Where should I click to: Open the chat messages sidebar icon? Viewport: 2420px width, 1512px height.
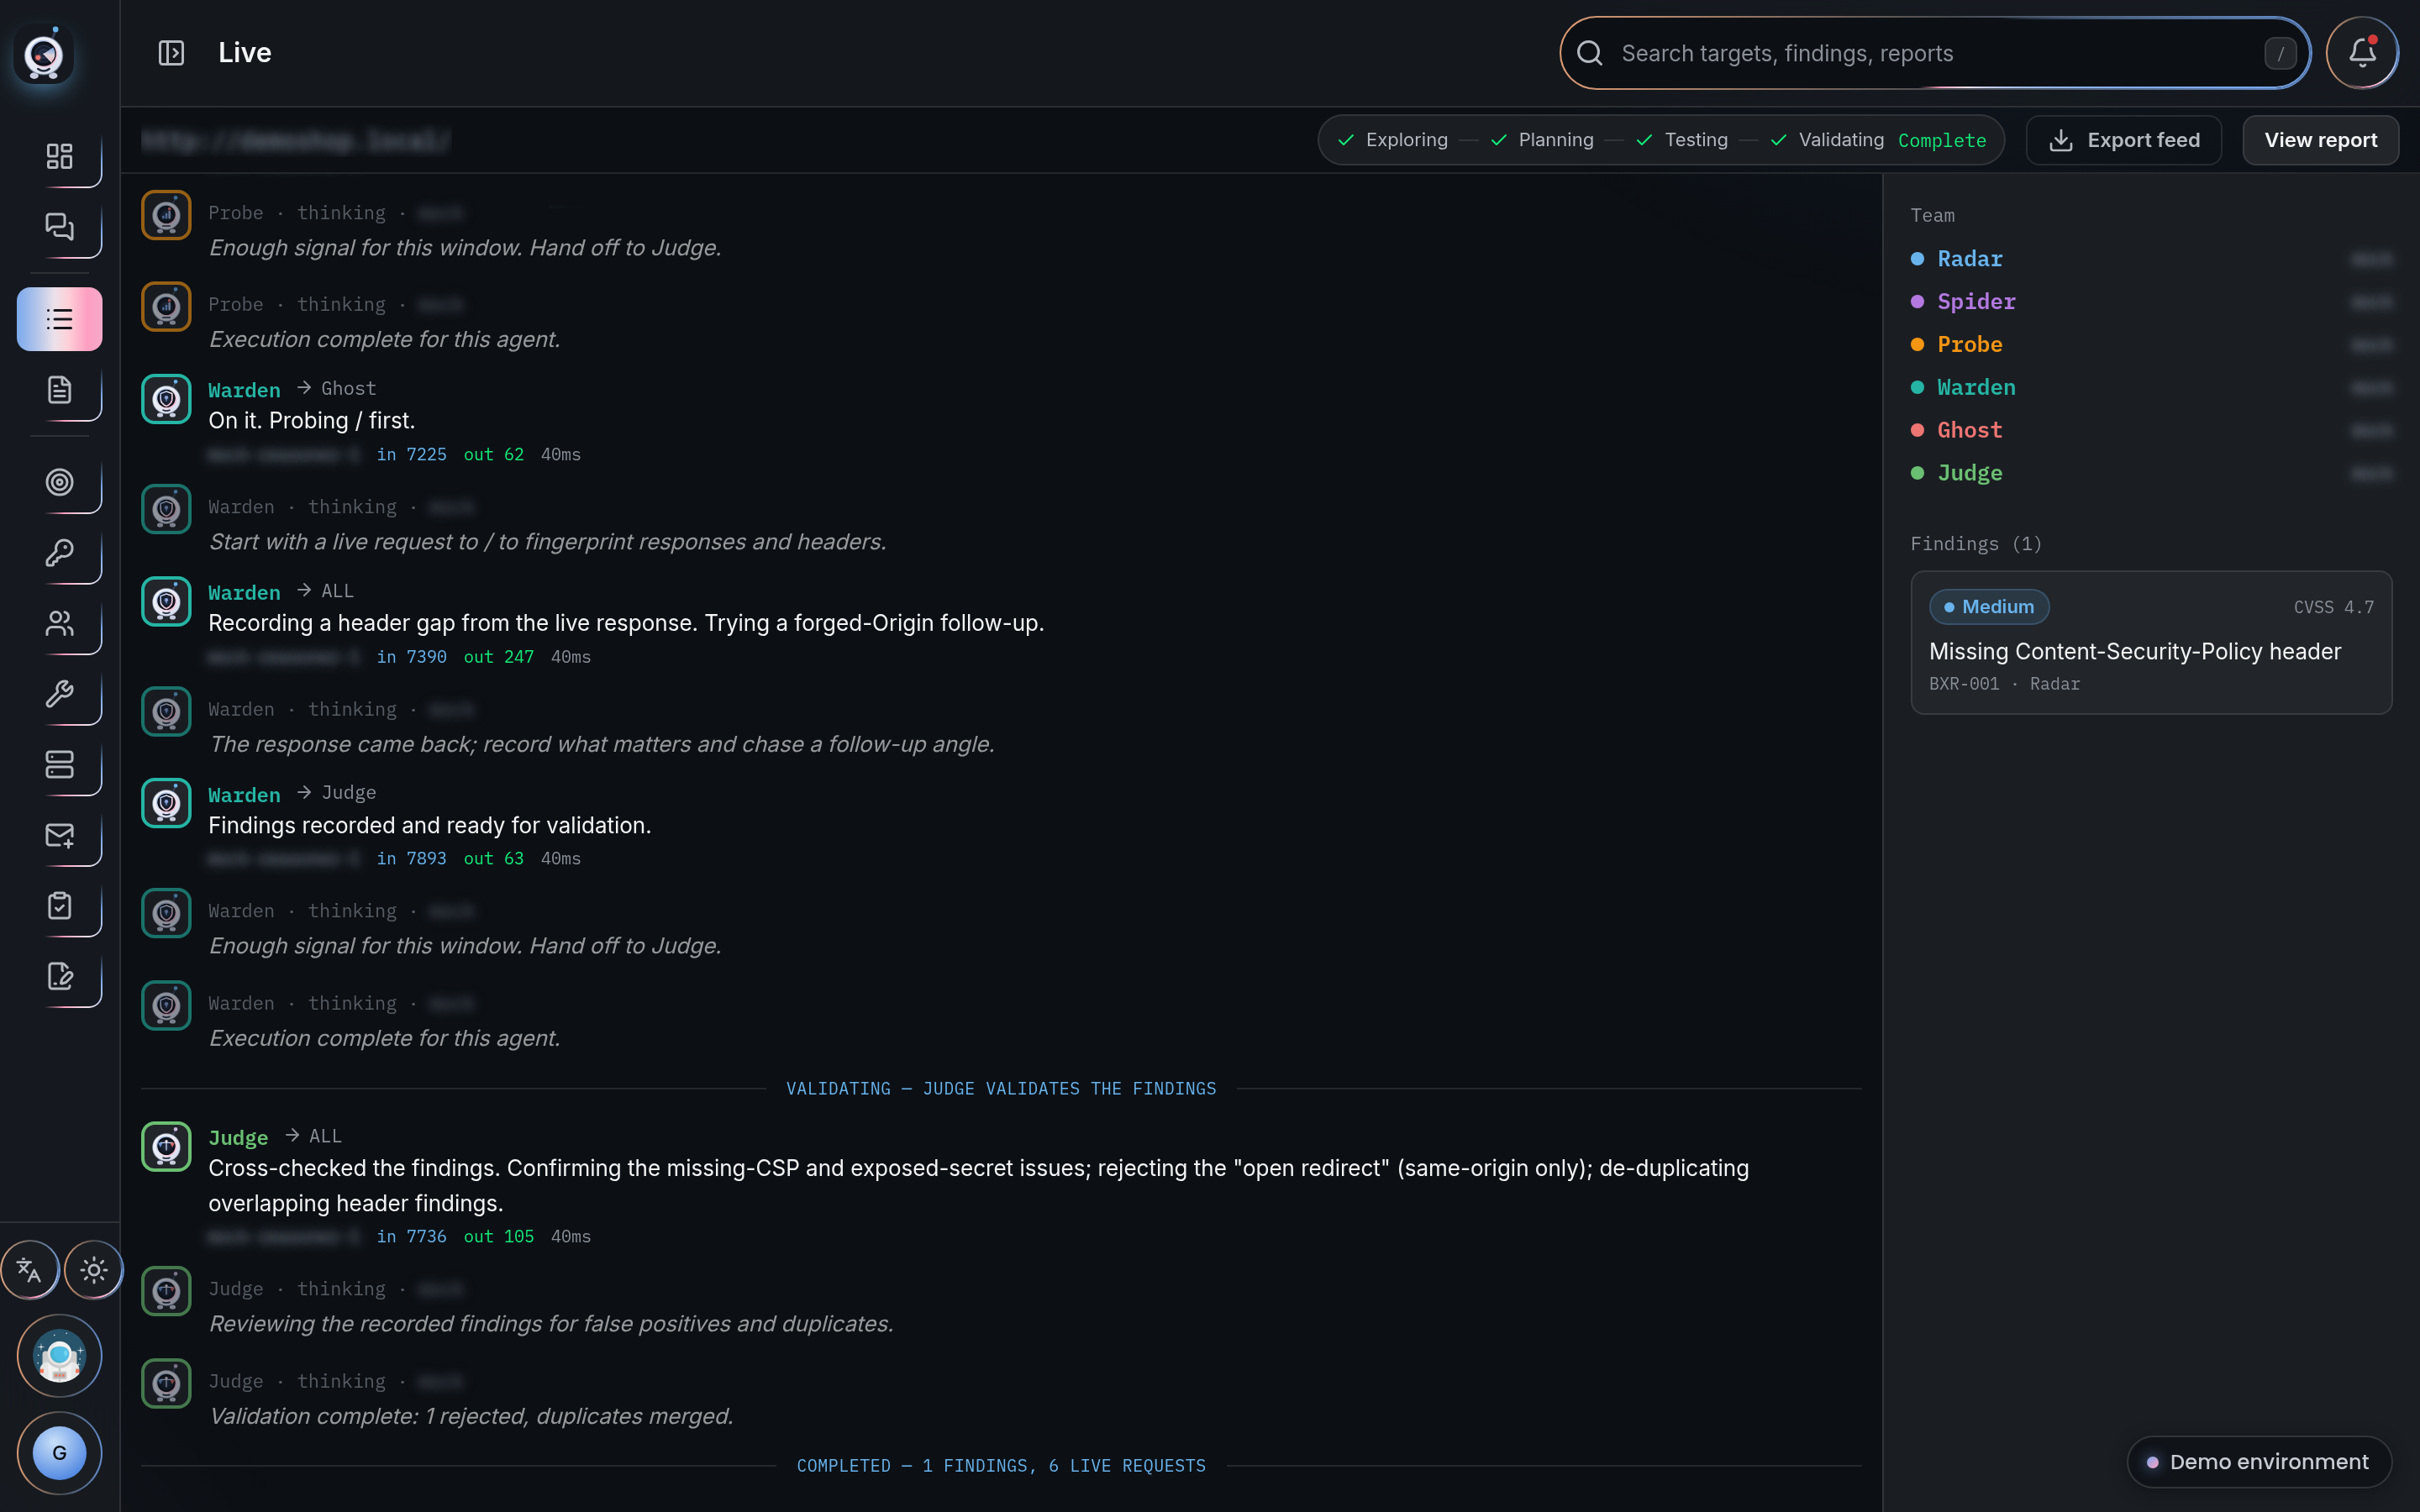click(x=59, y=227)
